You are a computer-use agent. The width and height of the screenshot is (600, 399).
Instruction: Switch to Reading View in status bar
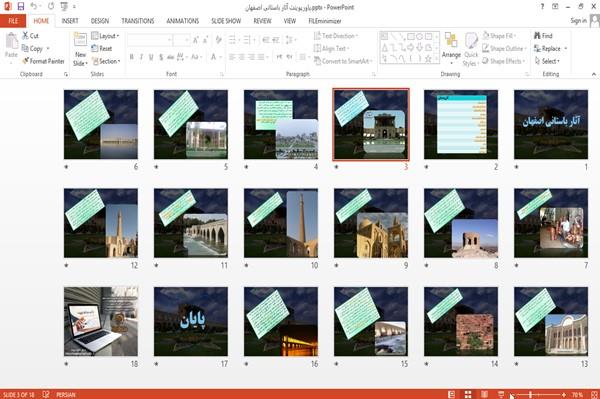point(484,394)
